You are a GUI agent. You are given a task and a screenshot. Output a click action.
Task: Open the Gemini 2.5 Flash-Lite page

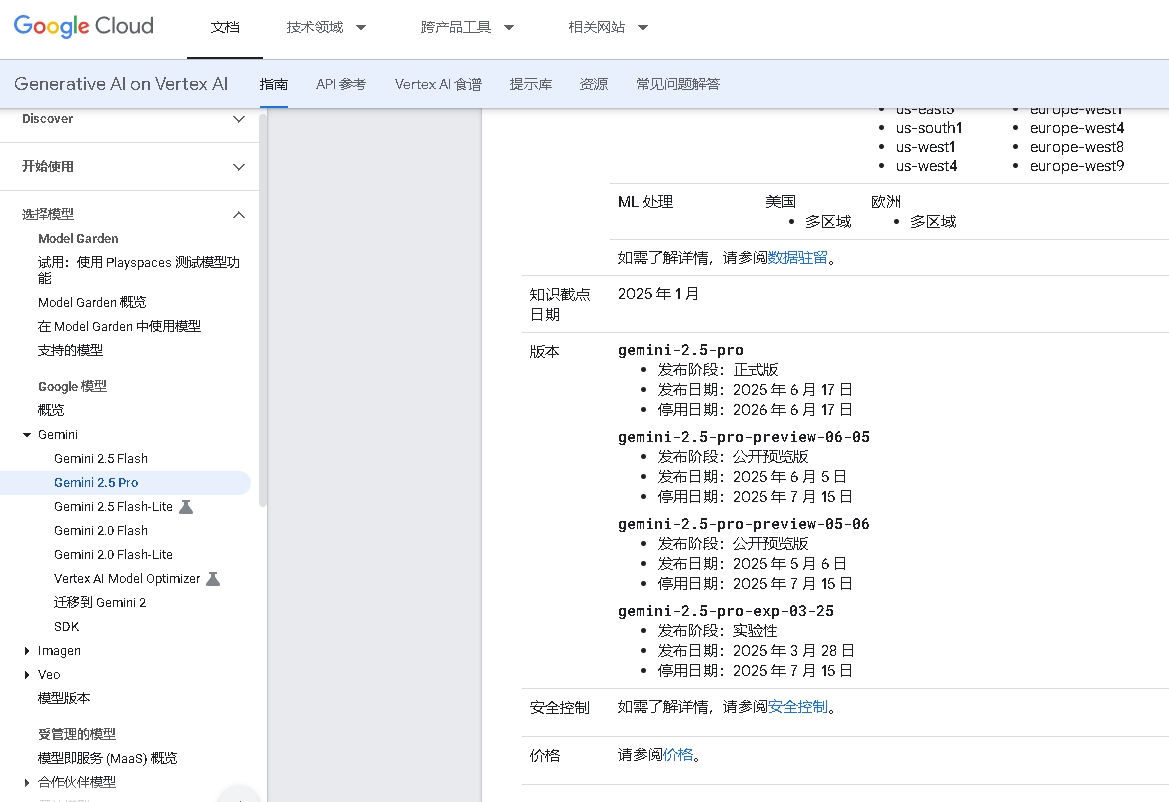tap(113, 507)
